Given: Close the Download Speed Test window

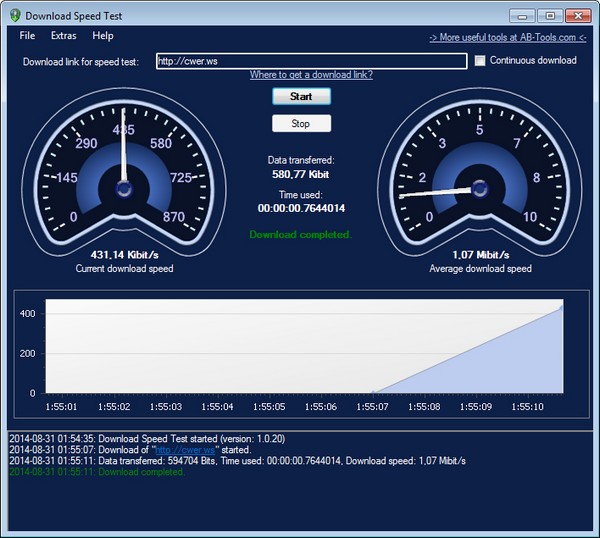Looking at the screenshot, I should pos(578,16).
